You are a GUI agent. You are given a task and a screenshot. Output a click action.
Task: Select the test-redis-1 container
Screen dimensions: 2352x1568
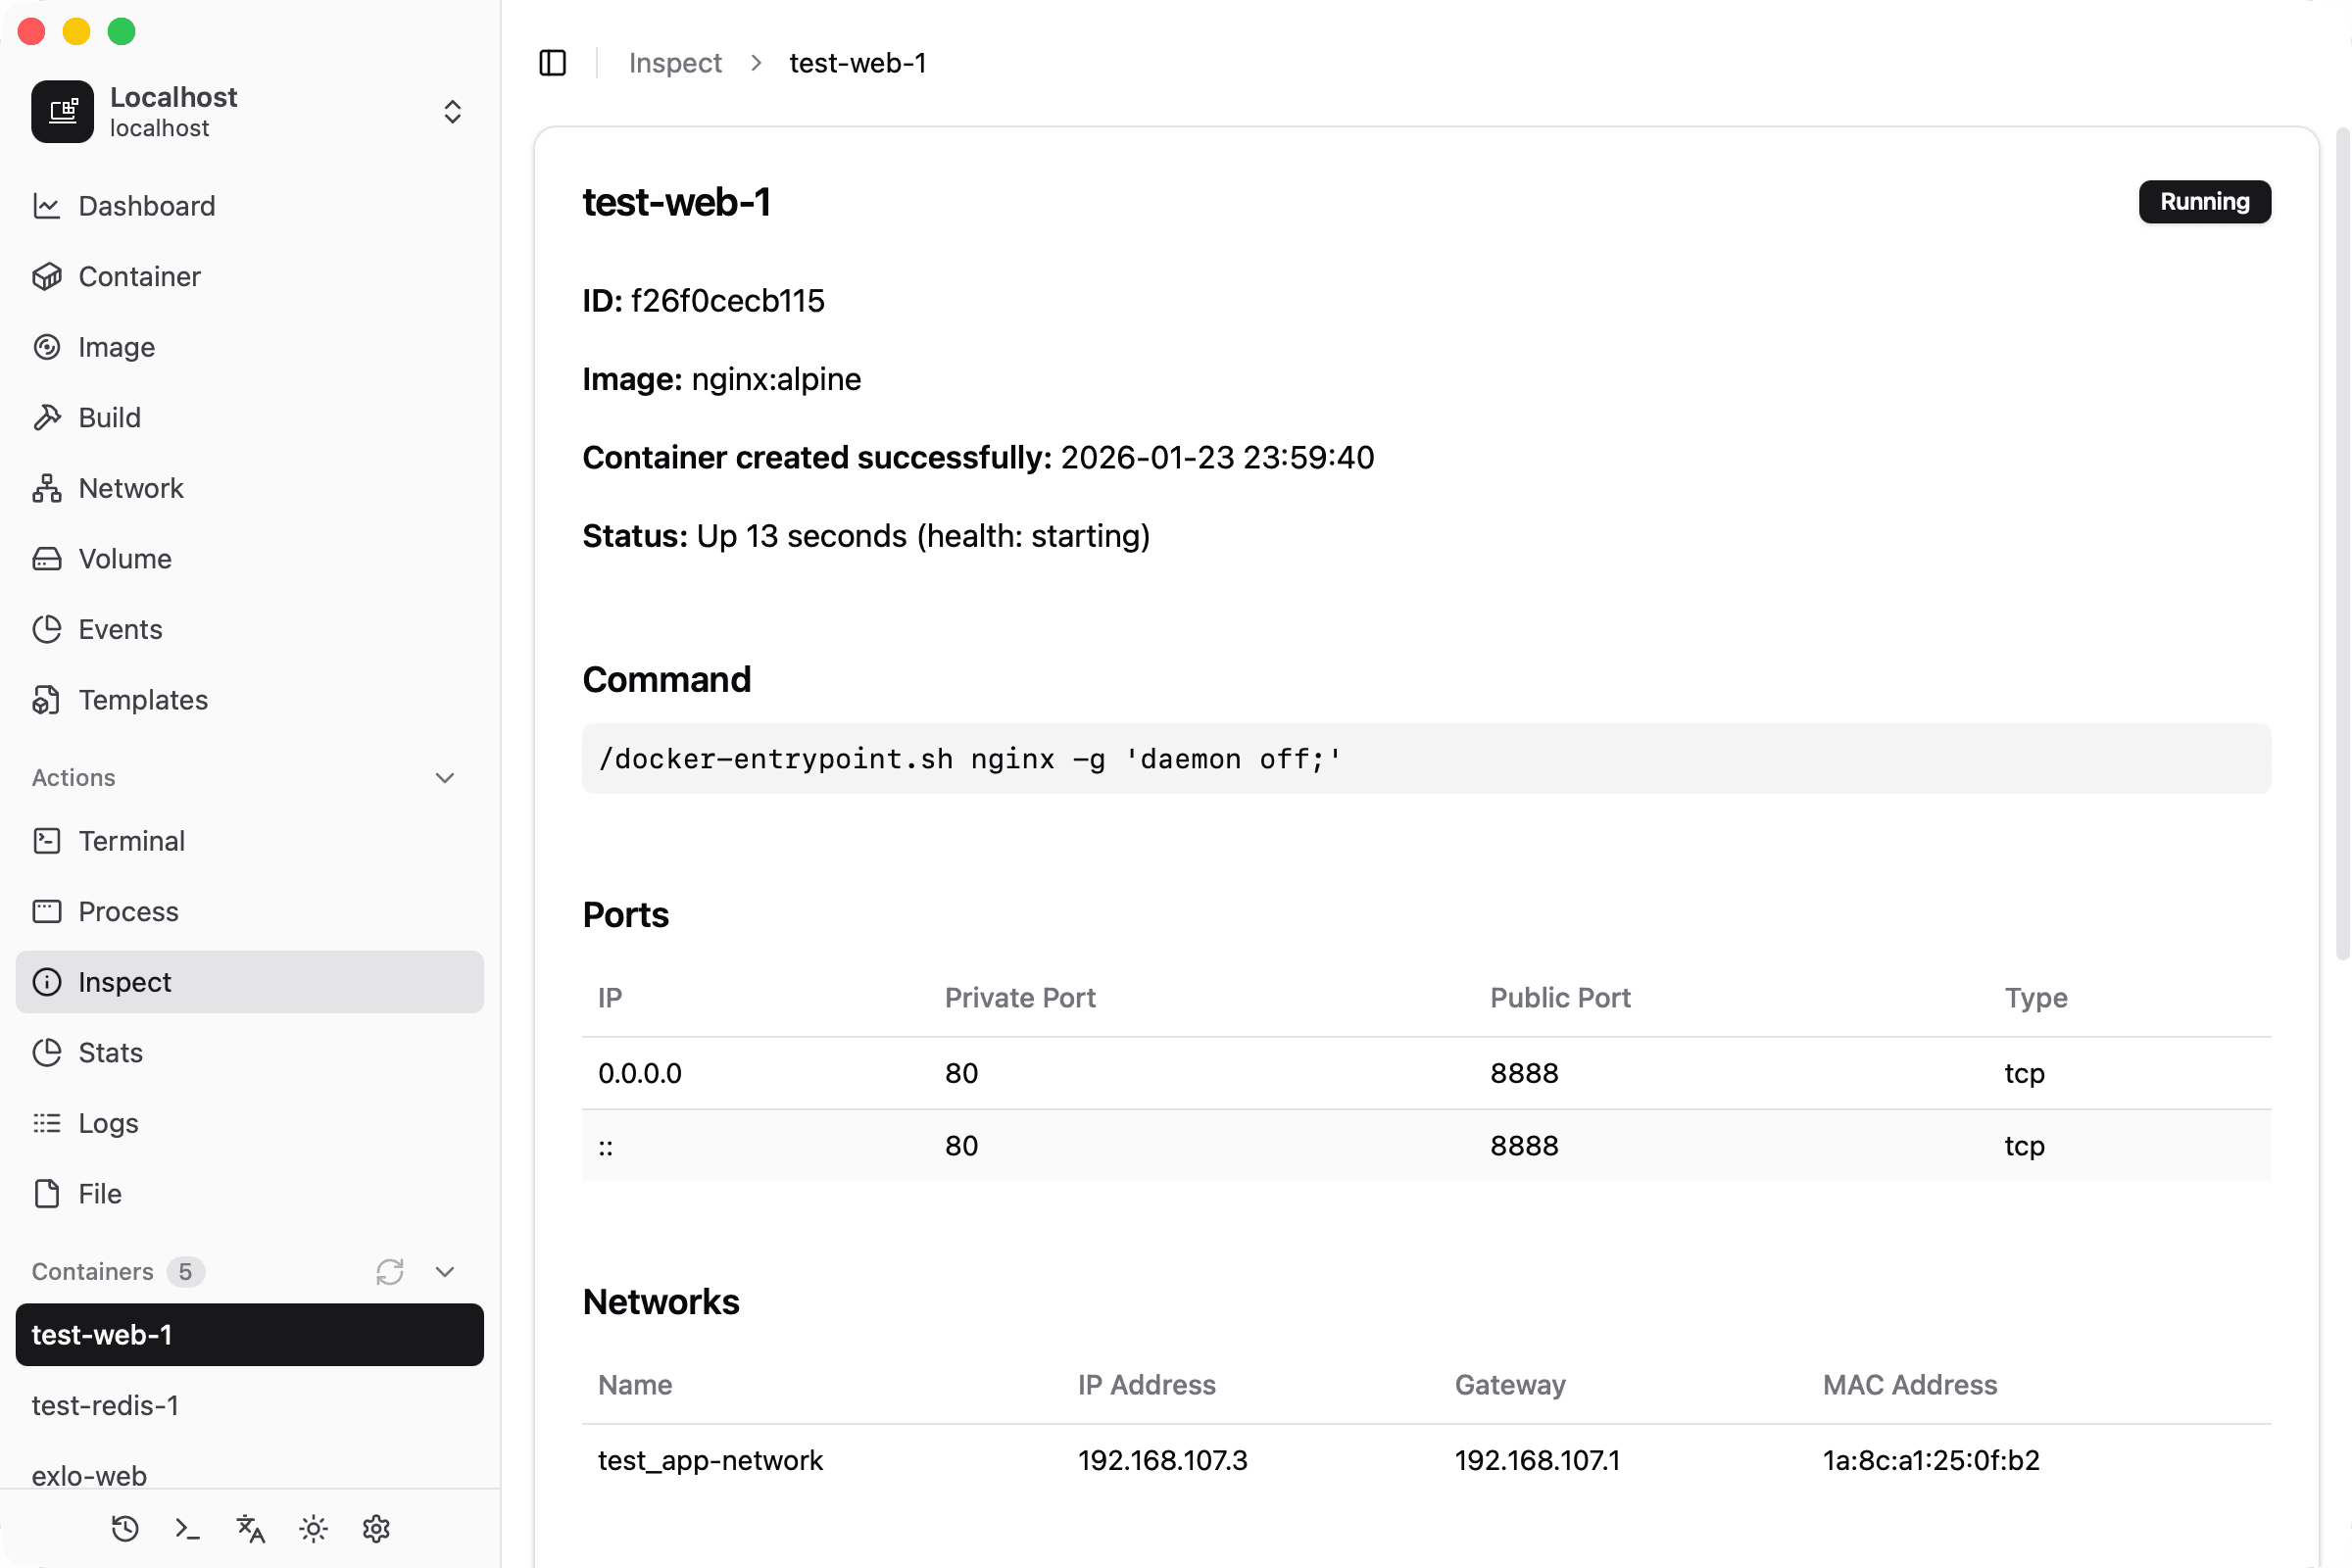[x=105, y=1405]
